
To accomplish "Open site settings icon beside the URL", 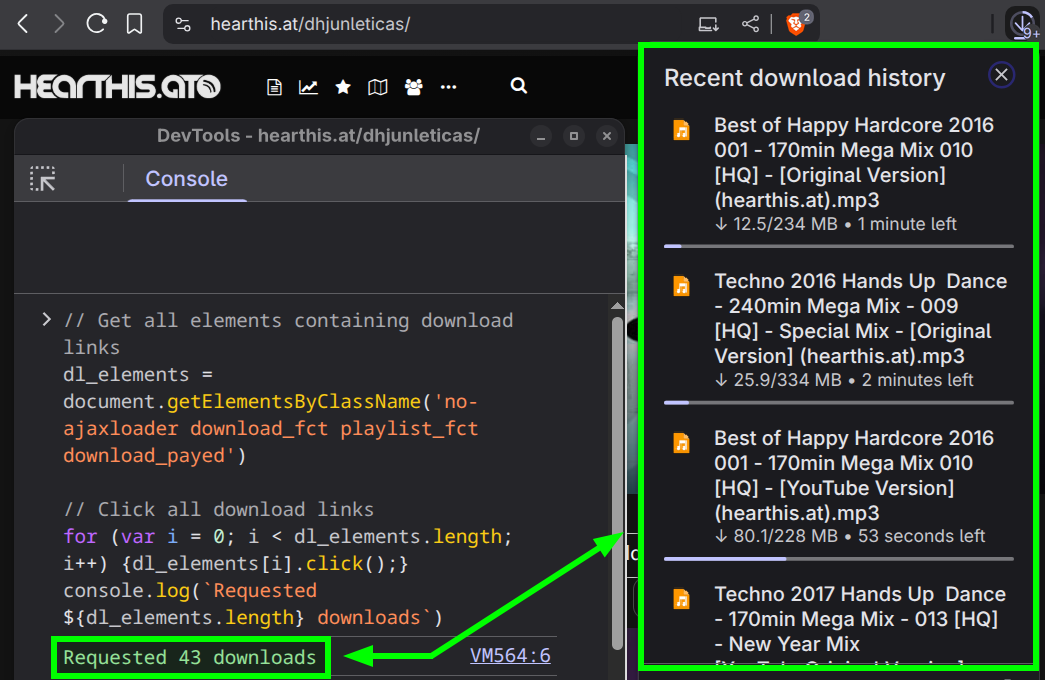I will point(183,25).
